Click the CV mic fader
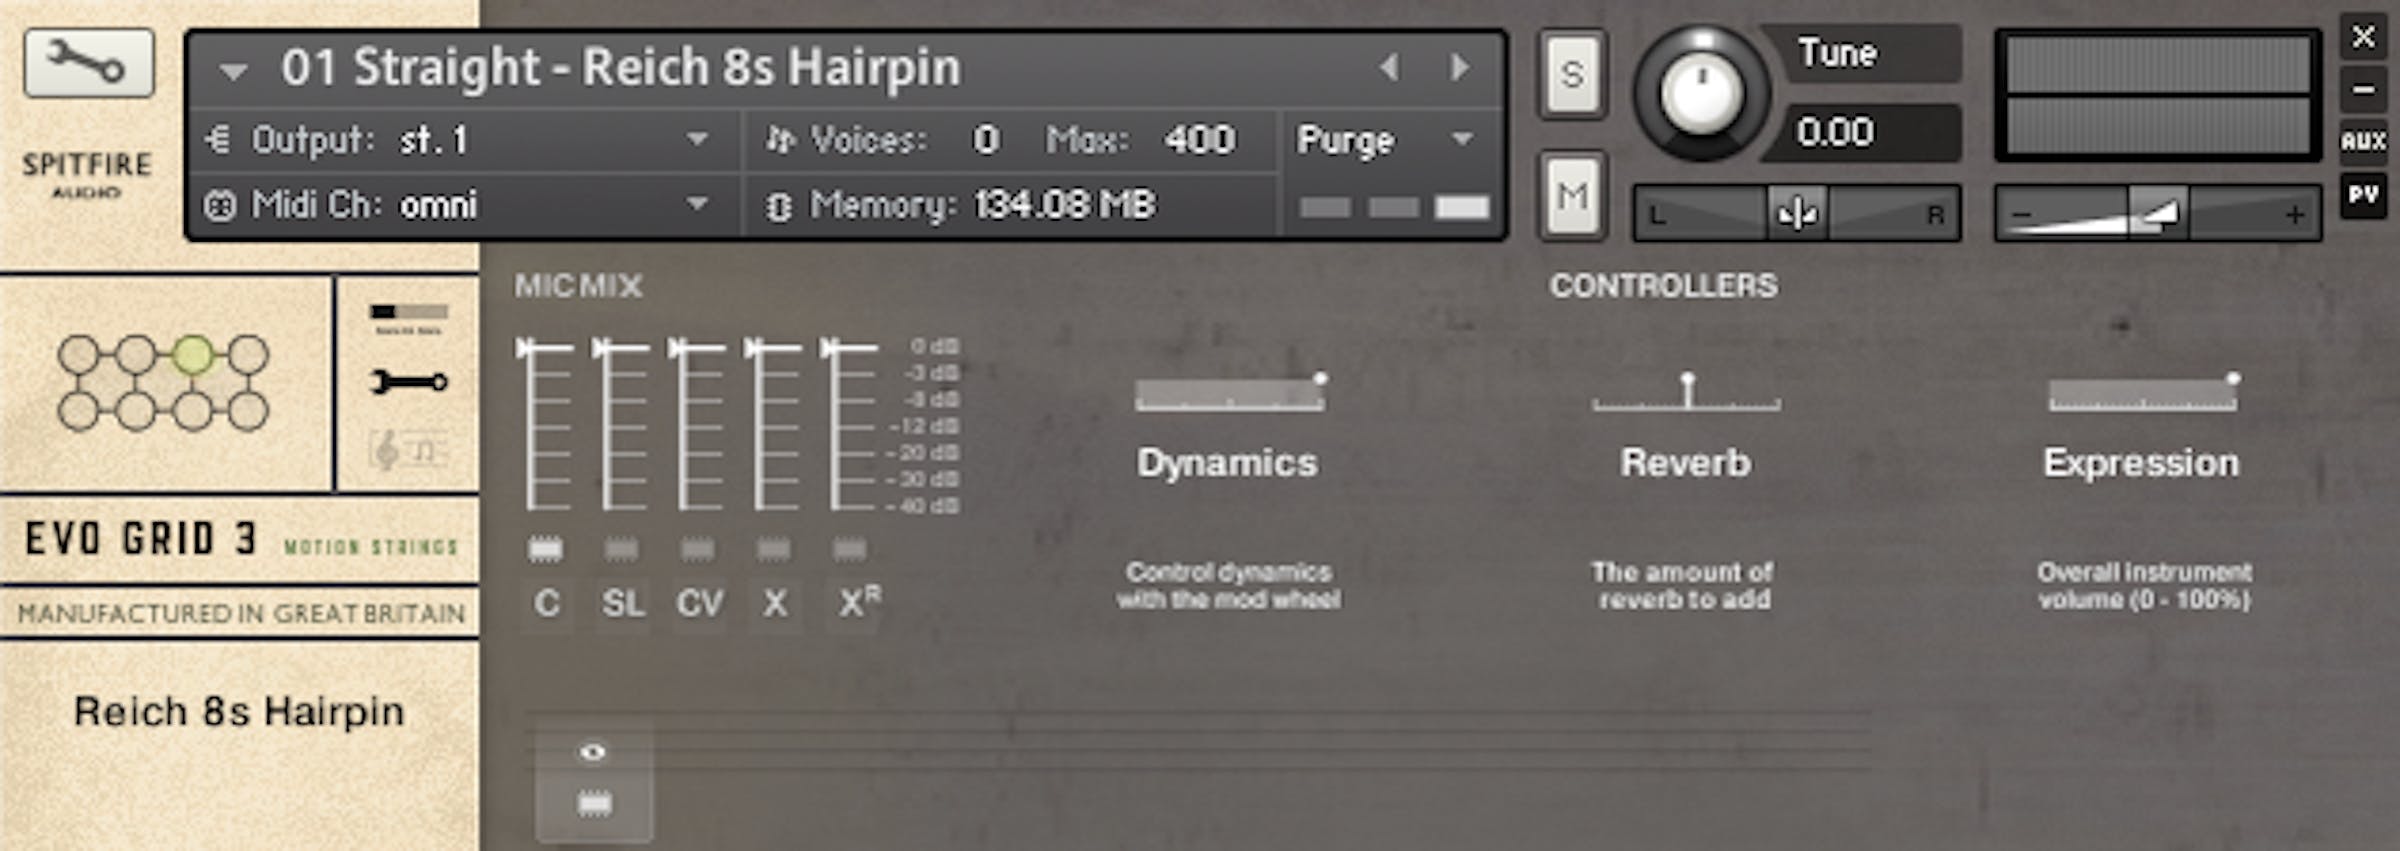This screenshot has height=851, width=2400. pos(697,425)
